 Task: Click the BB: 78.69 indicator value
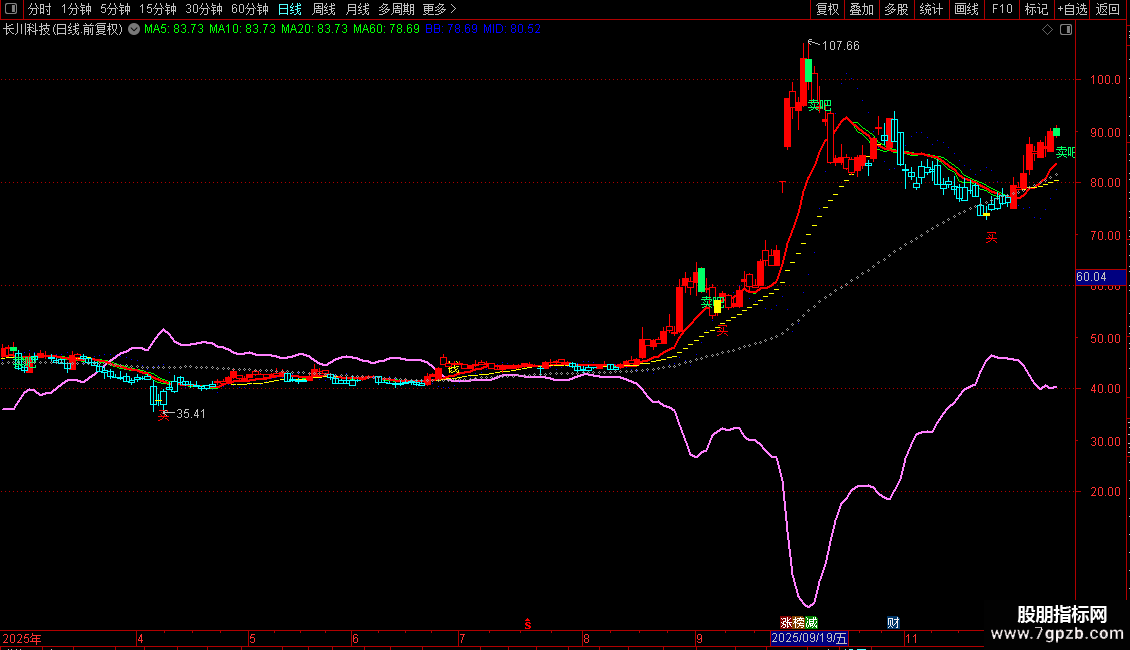point(451,29)
